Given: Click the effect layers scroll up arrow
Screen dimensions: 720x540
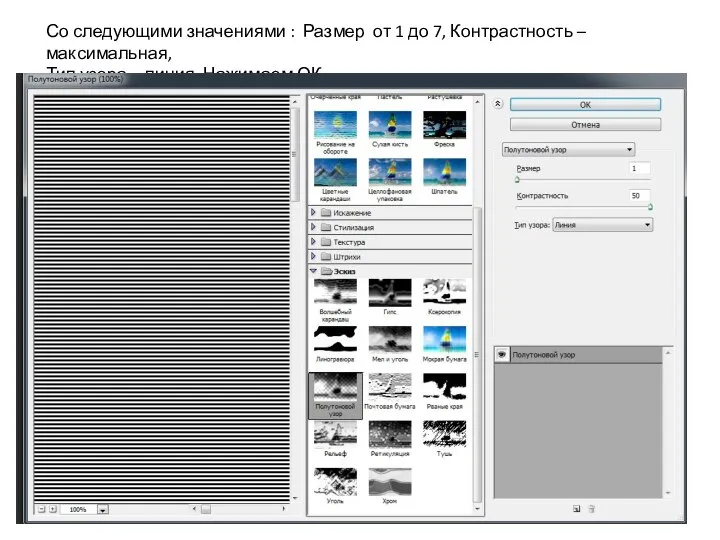Looking at the screenshot, I should [x=668, y=353].
